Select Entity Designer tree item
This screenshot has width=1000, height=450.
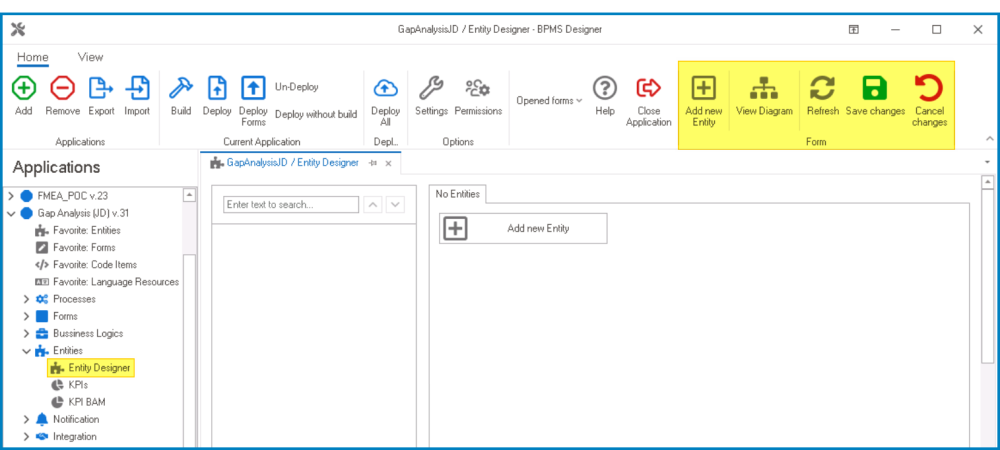coord(91,368)
